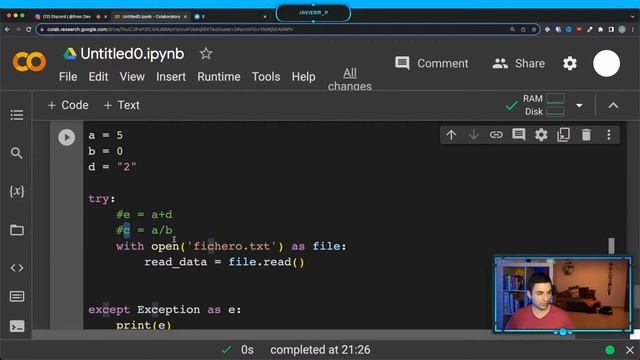Click the commented line '#e = a+d'

point(144,215)
